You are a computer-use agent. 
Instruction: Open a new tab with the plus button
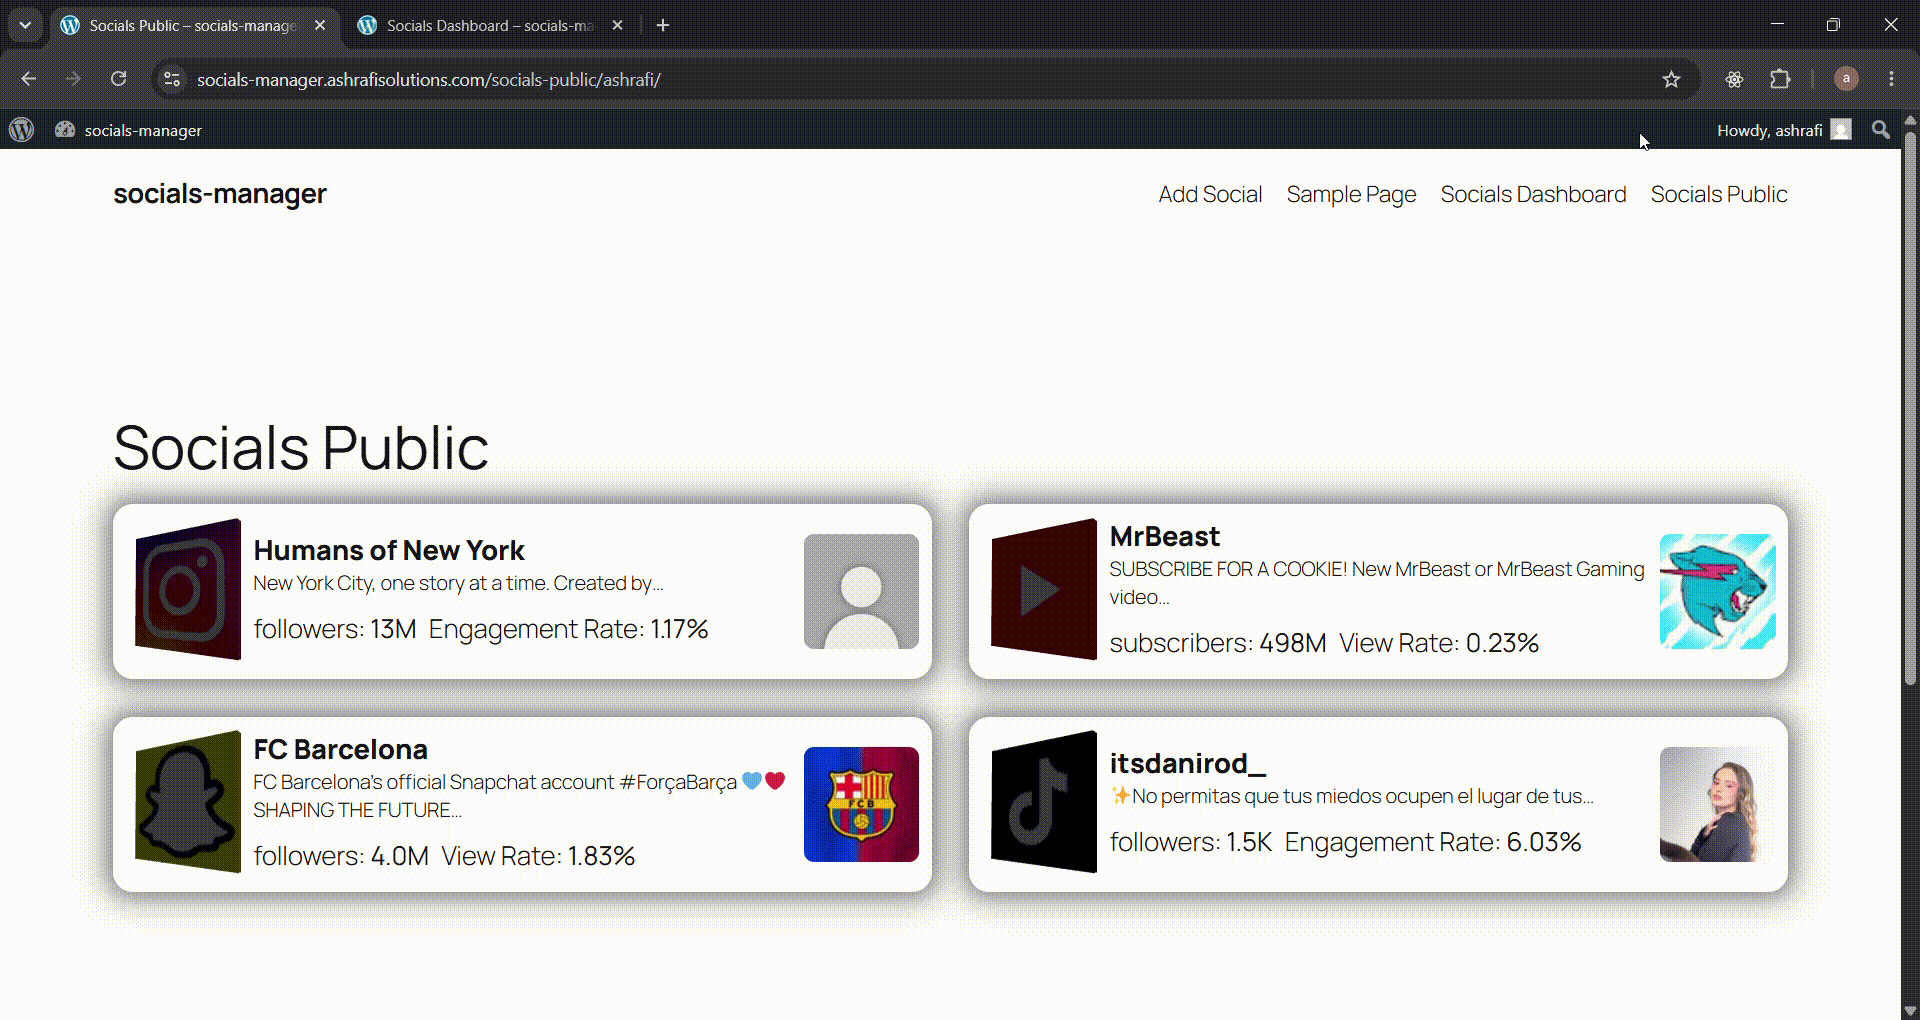(x=663, y=25)
